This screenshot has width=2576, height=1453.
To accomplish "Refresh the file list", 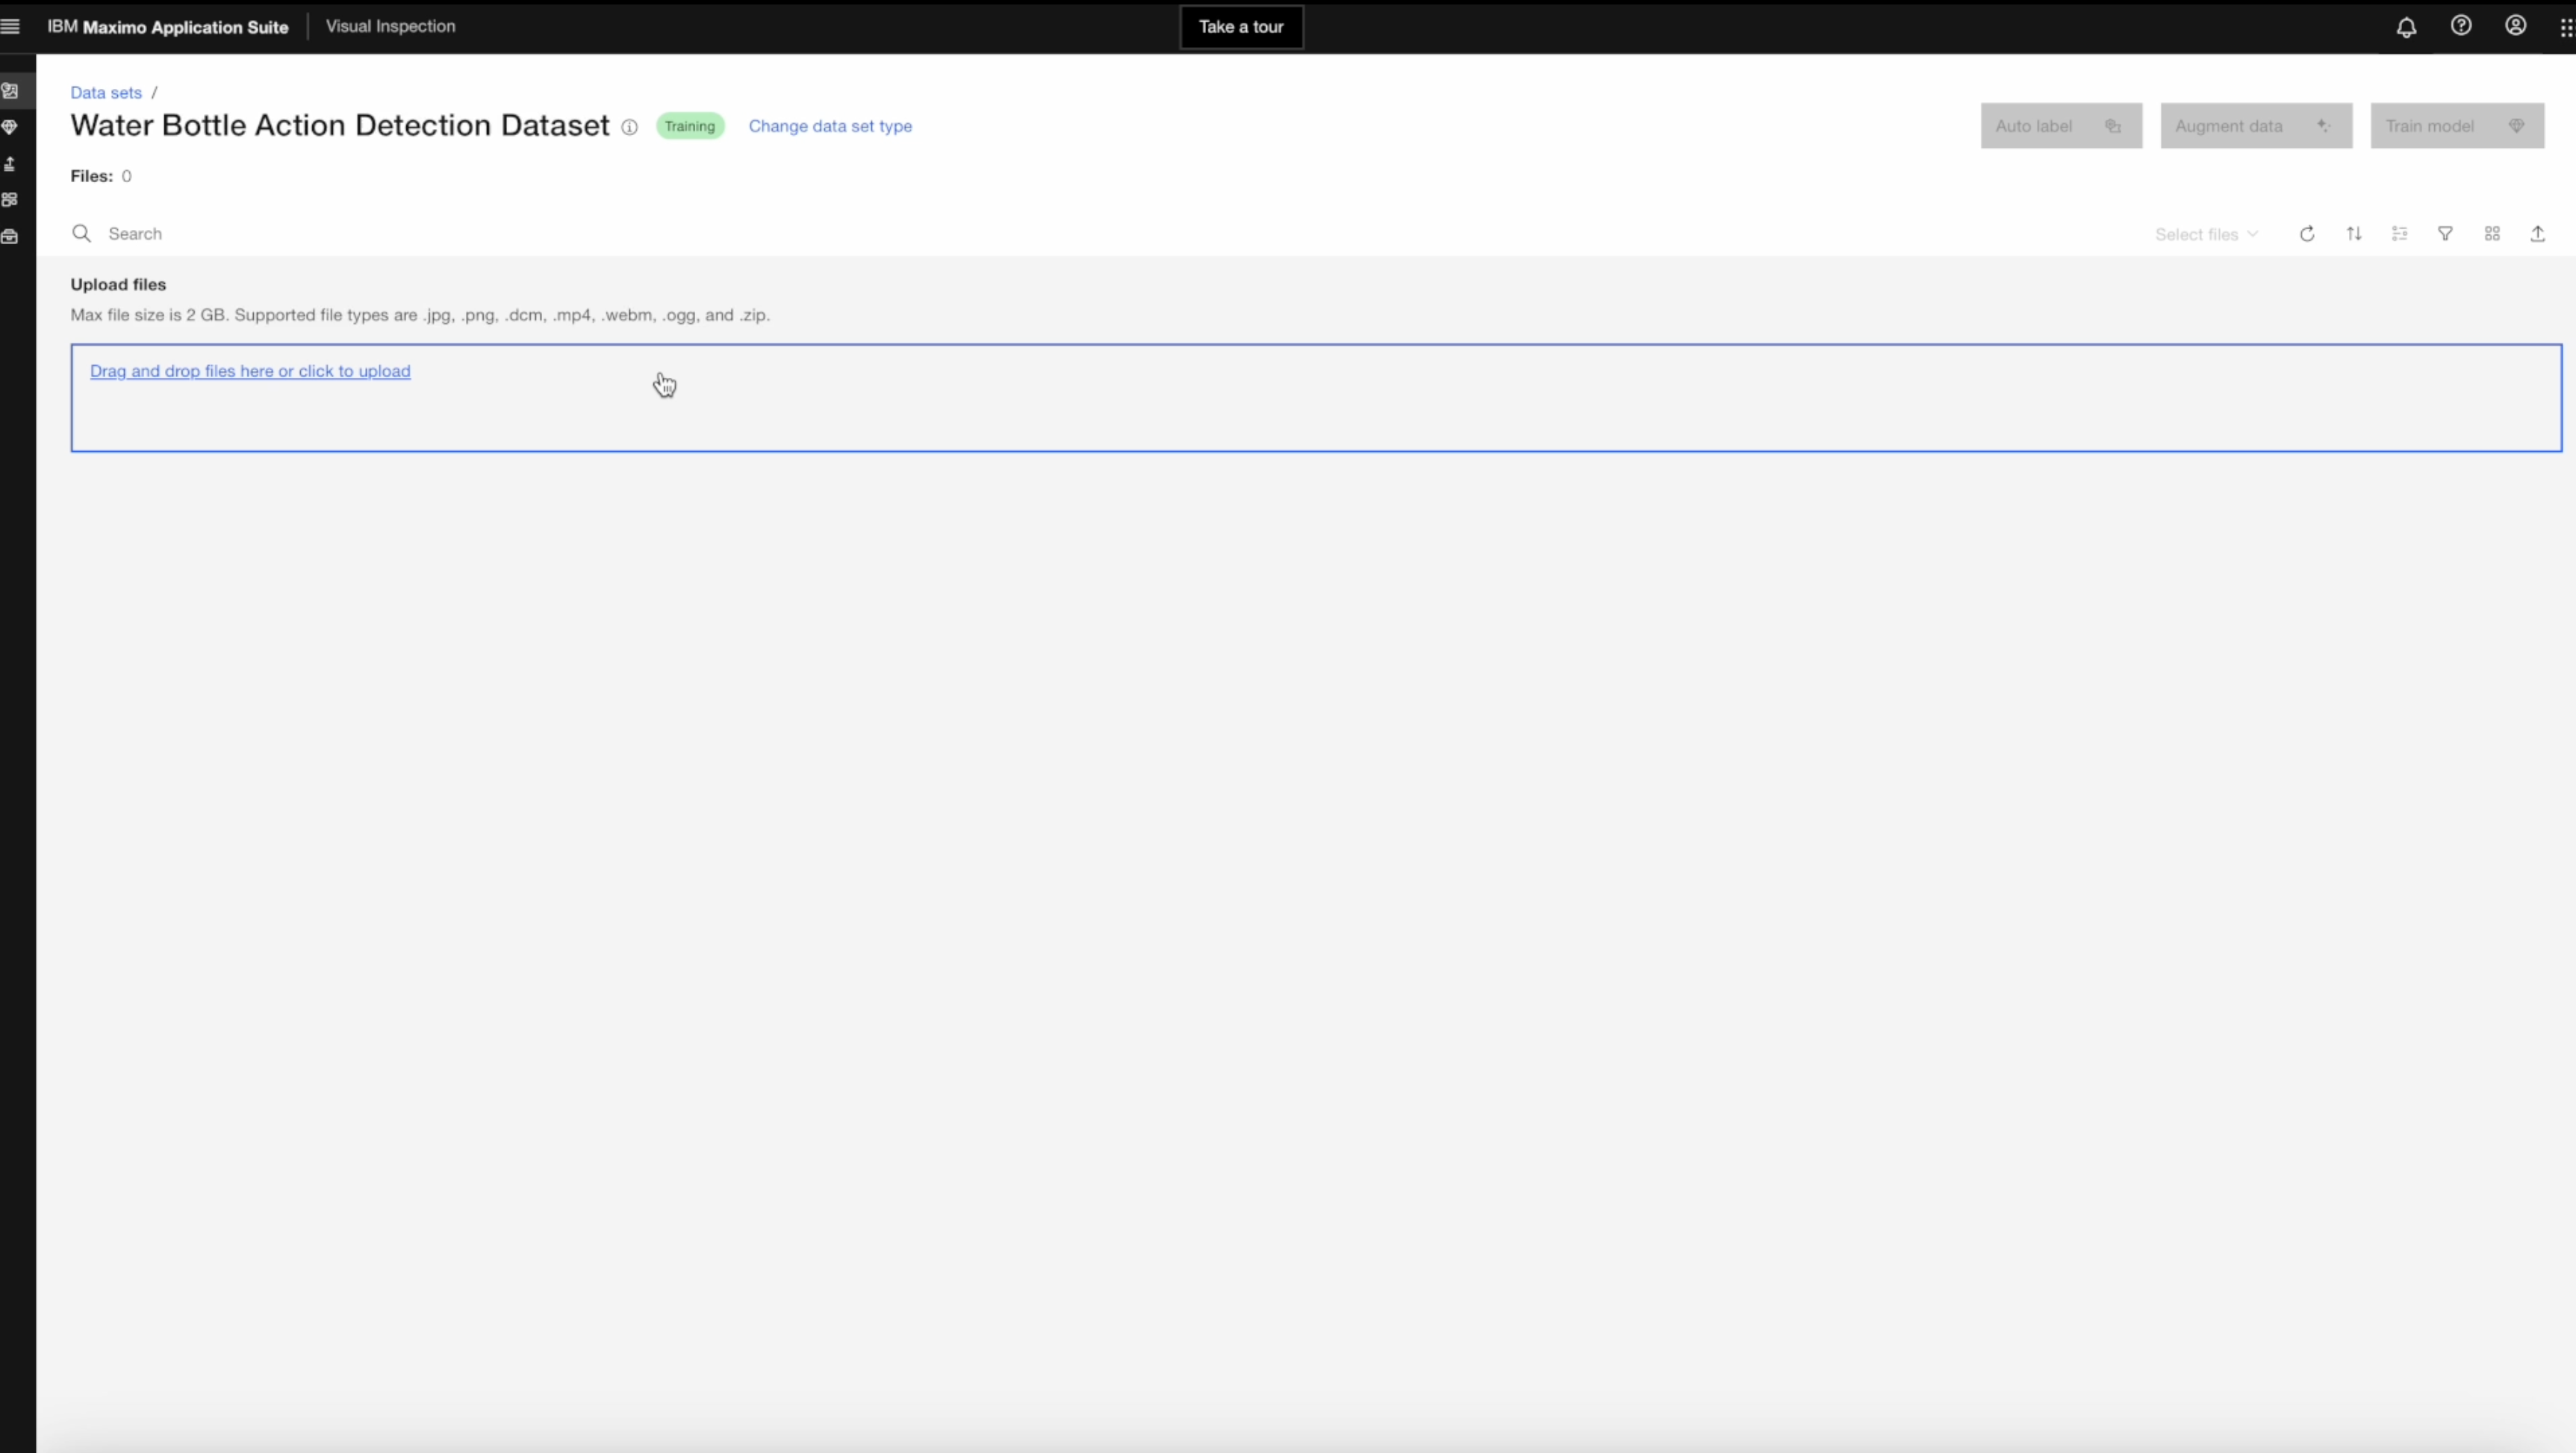I will coord(2307,234).
